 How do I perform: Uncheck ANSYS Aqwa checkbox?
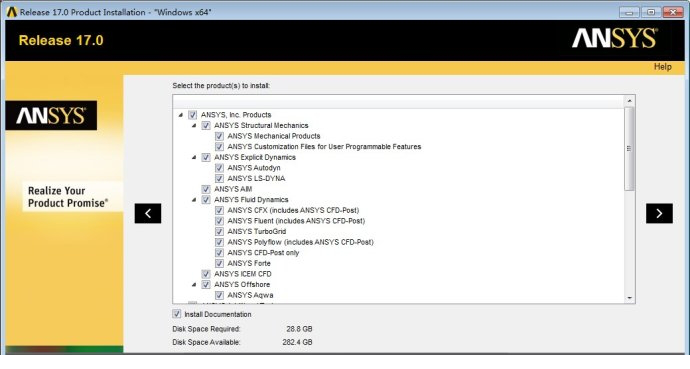click(219, 295)
